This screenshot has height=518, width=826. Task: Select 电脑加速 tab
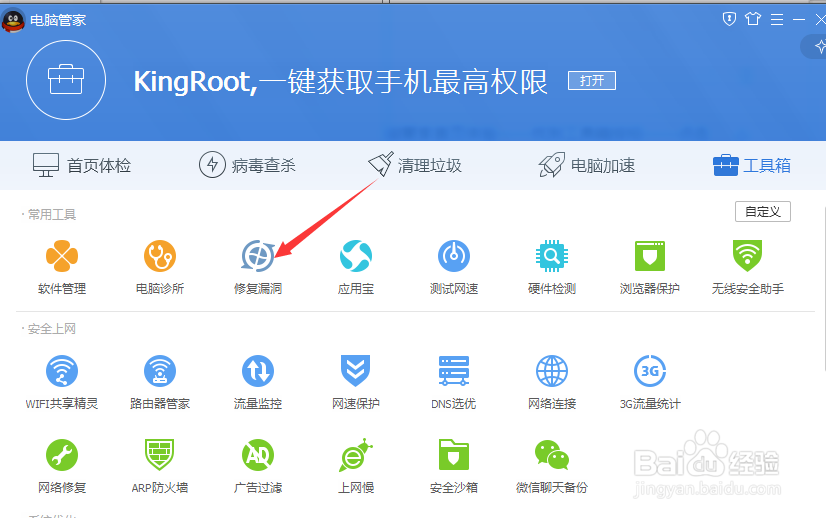click(587, 165)
